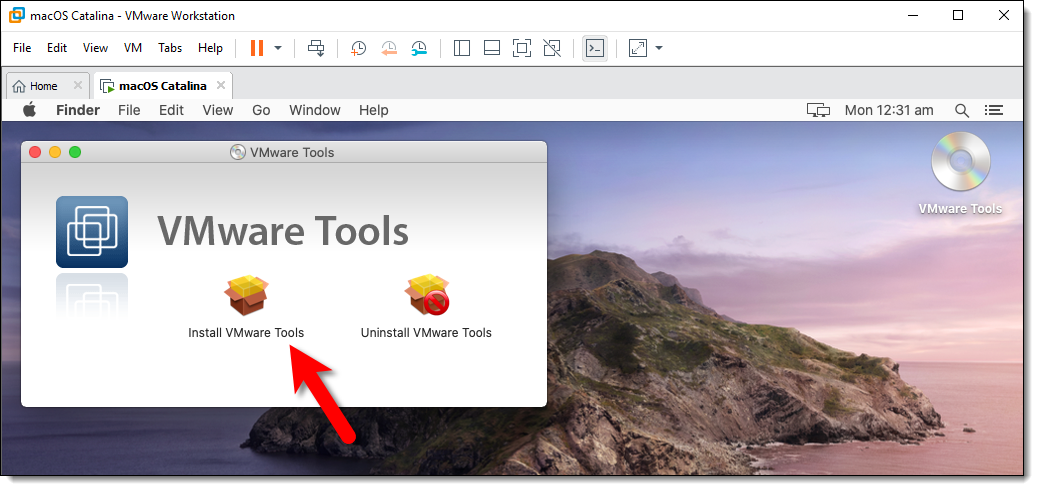
Task: Click the blue VMware Tools logo
Action: click(x=92, y=232)
